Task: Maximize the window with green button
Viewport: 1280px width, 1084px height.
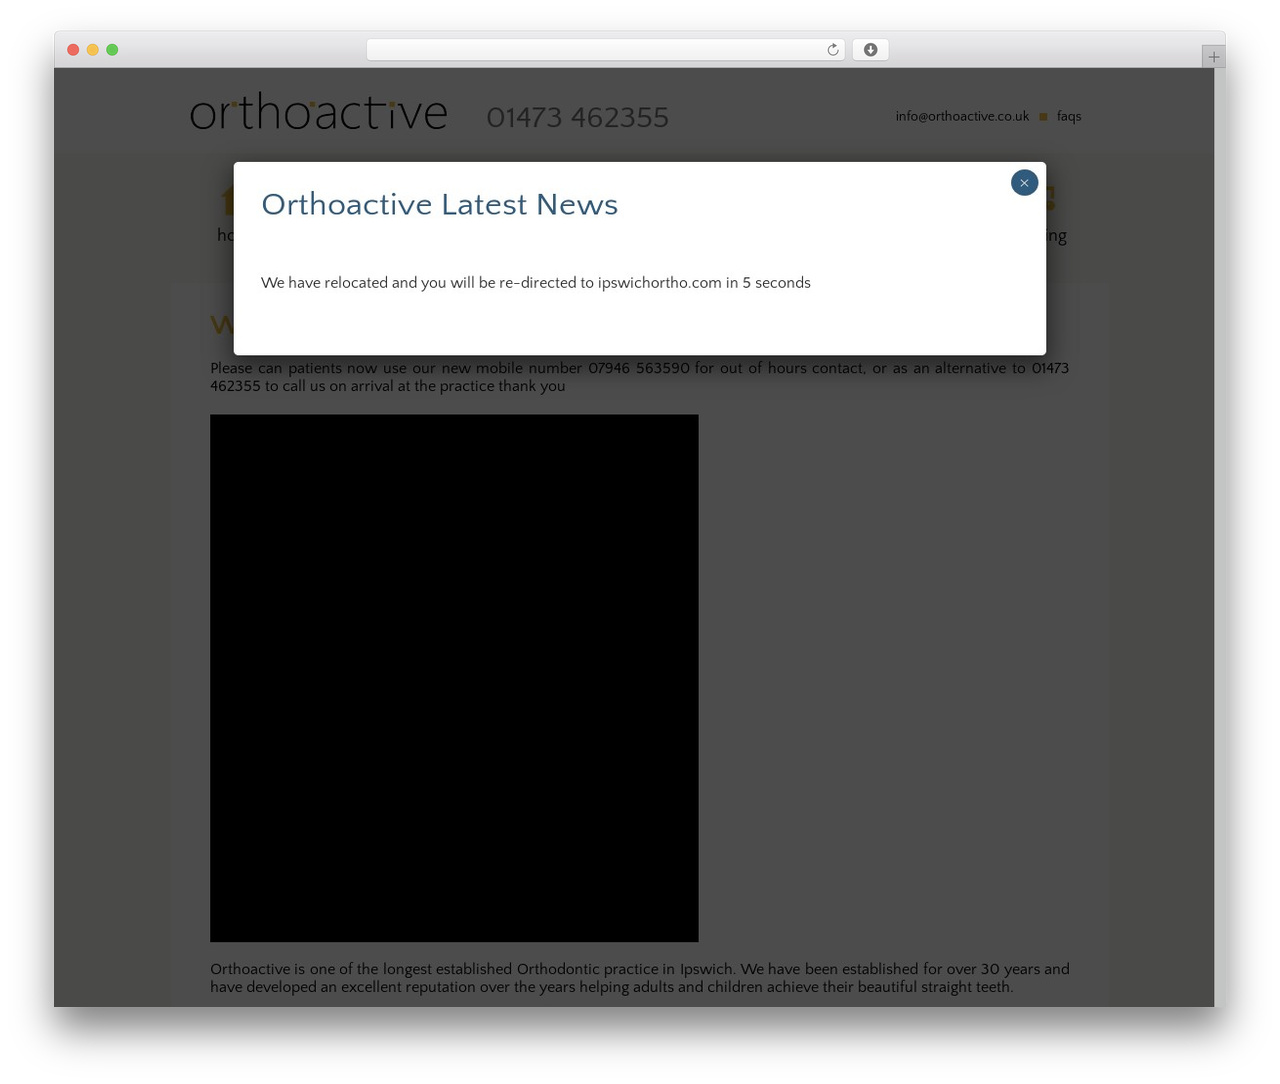Action: pyautogui.click(x=112, y=50)
